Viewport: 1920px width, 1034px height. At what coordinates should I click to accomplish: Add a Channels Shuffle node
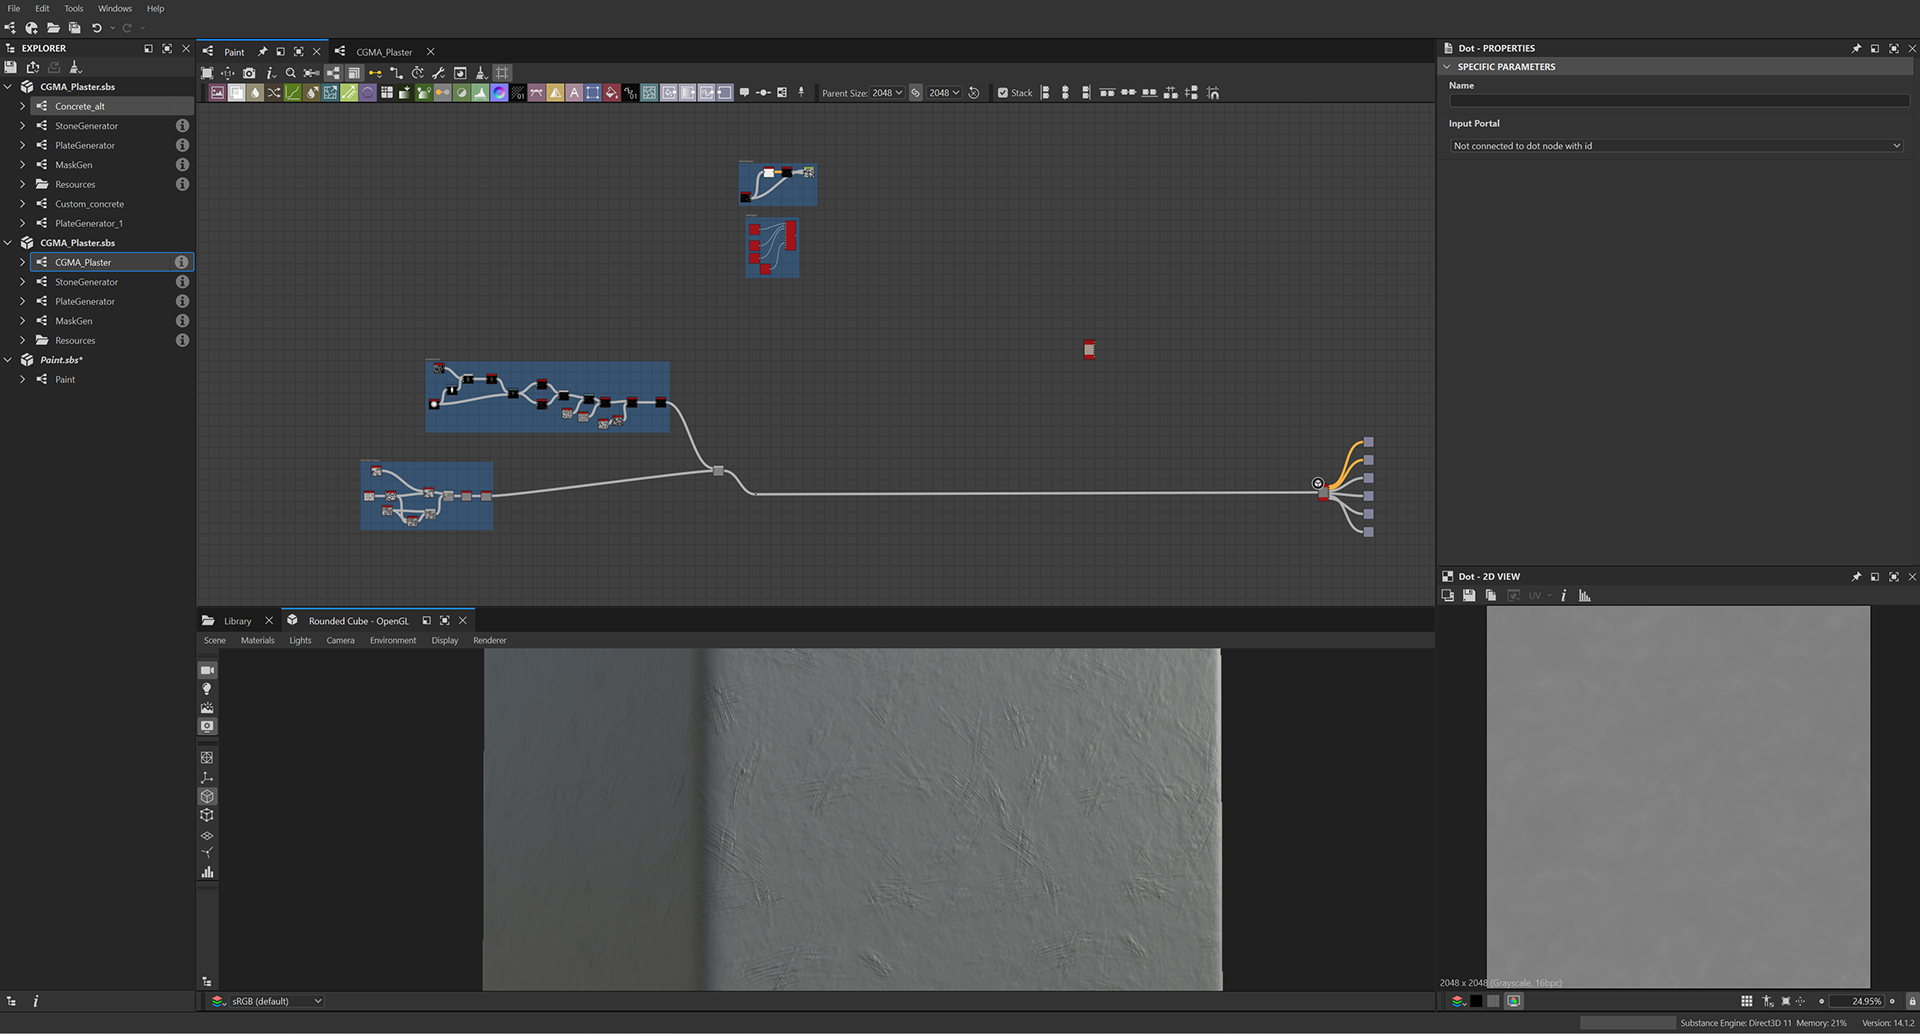(x=274, y=93)
